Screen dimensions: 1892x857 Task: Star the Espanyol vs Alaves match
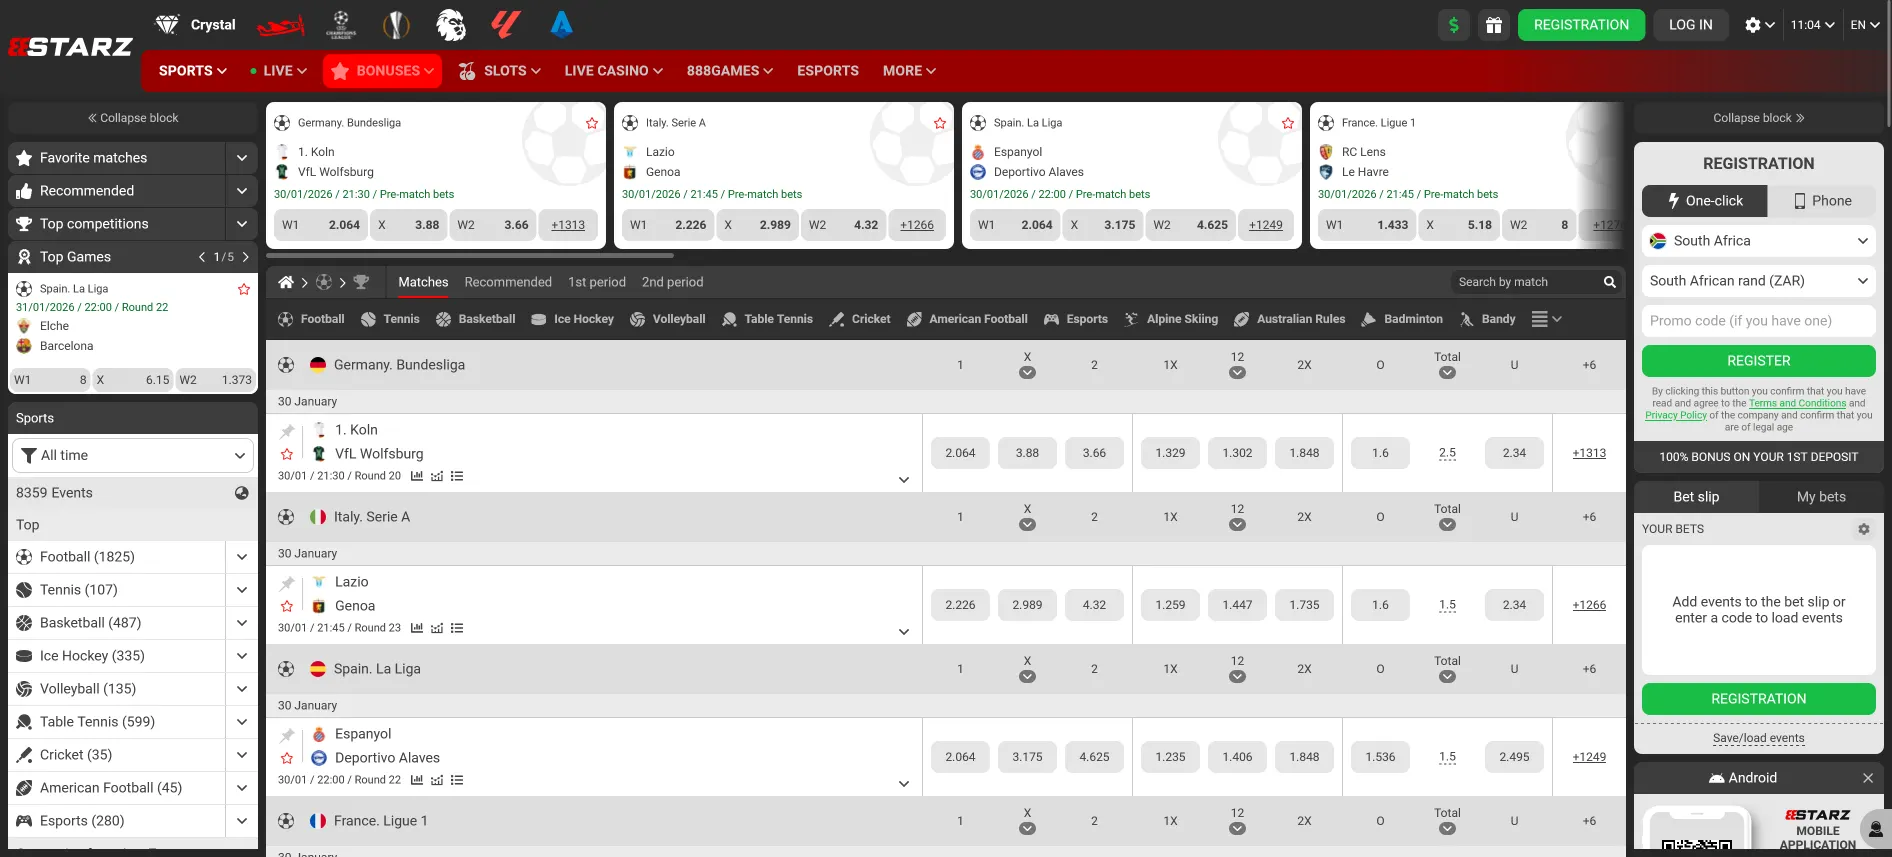287,758
